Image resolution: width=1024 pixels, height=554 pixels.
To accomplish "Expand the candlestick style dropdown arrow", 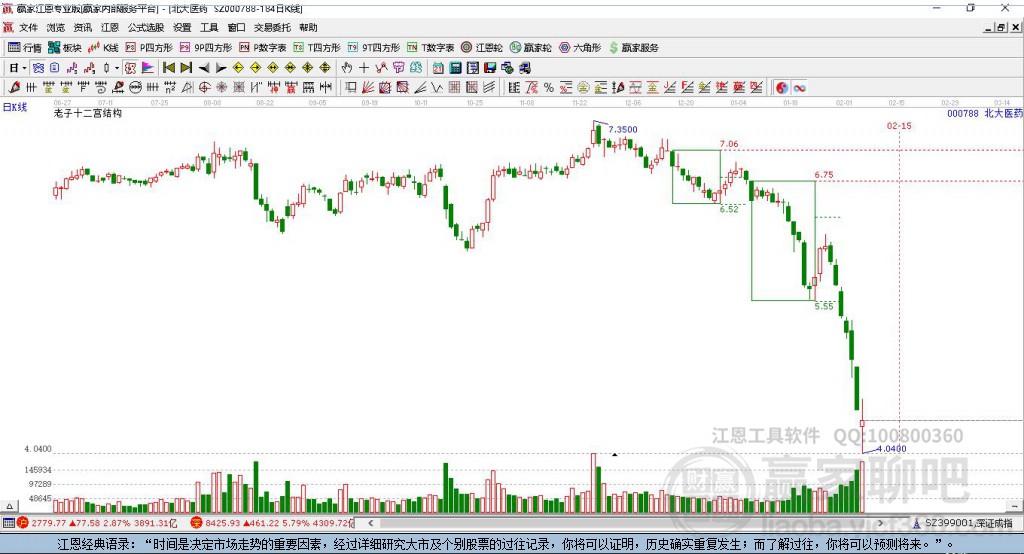I will pos(117,68).
